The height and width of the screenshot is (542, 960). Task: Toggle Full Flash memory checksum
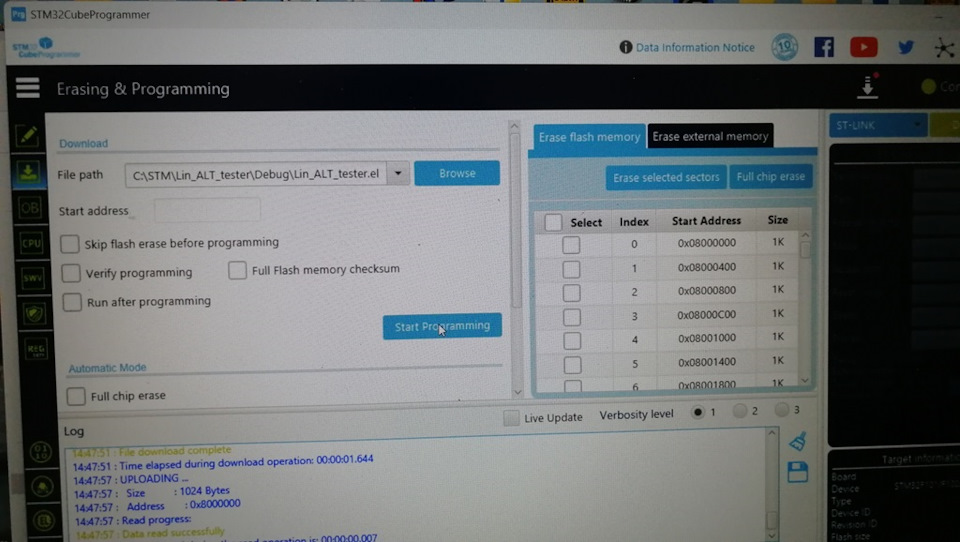coord(237,269)
